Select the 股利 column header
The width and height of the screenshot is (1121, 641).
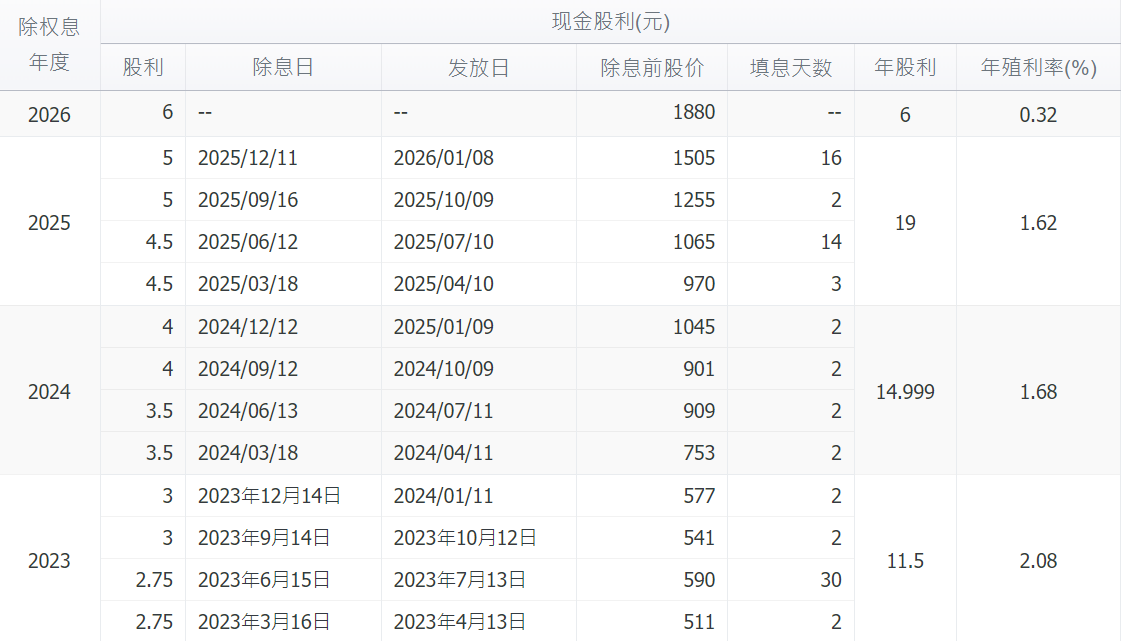143,68
